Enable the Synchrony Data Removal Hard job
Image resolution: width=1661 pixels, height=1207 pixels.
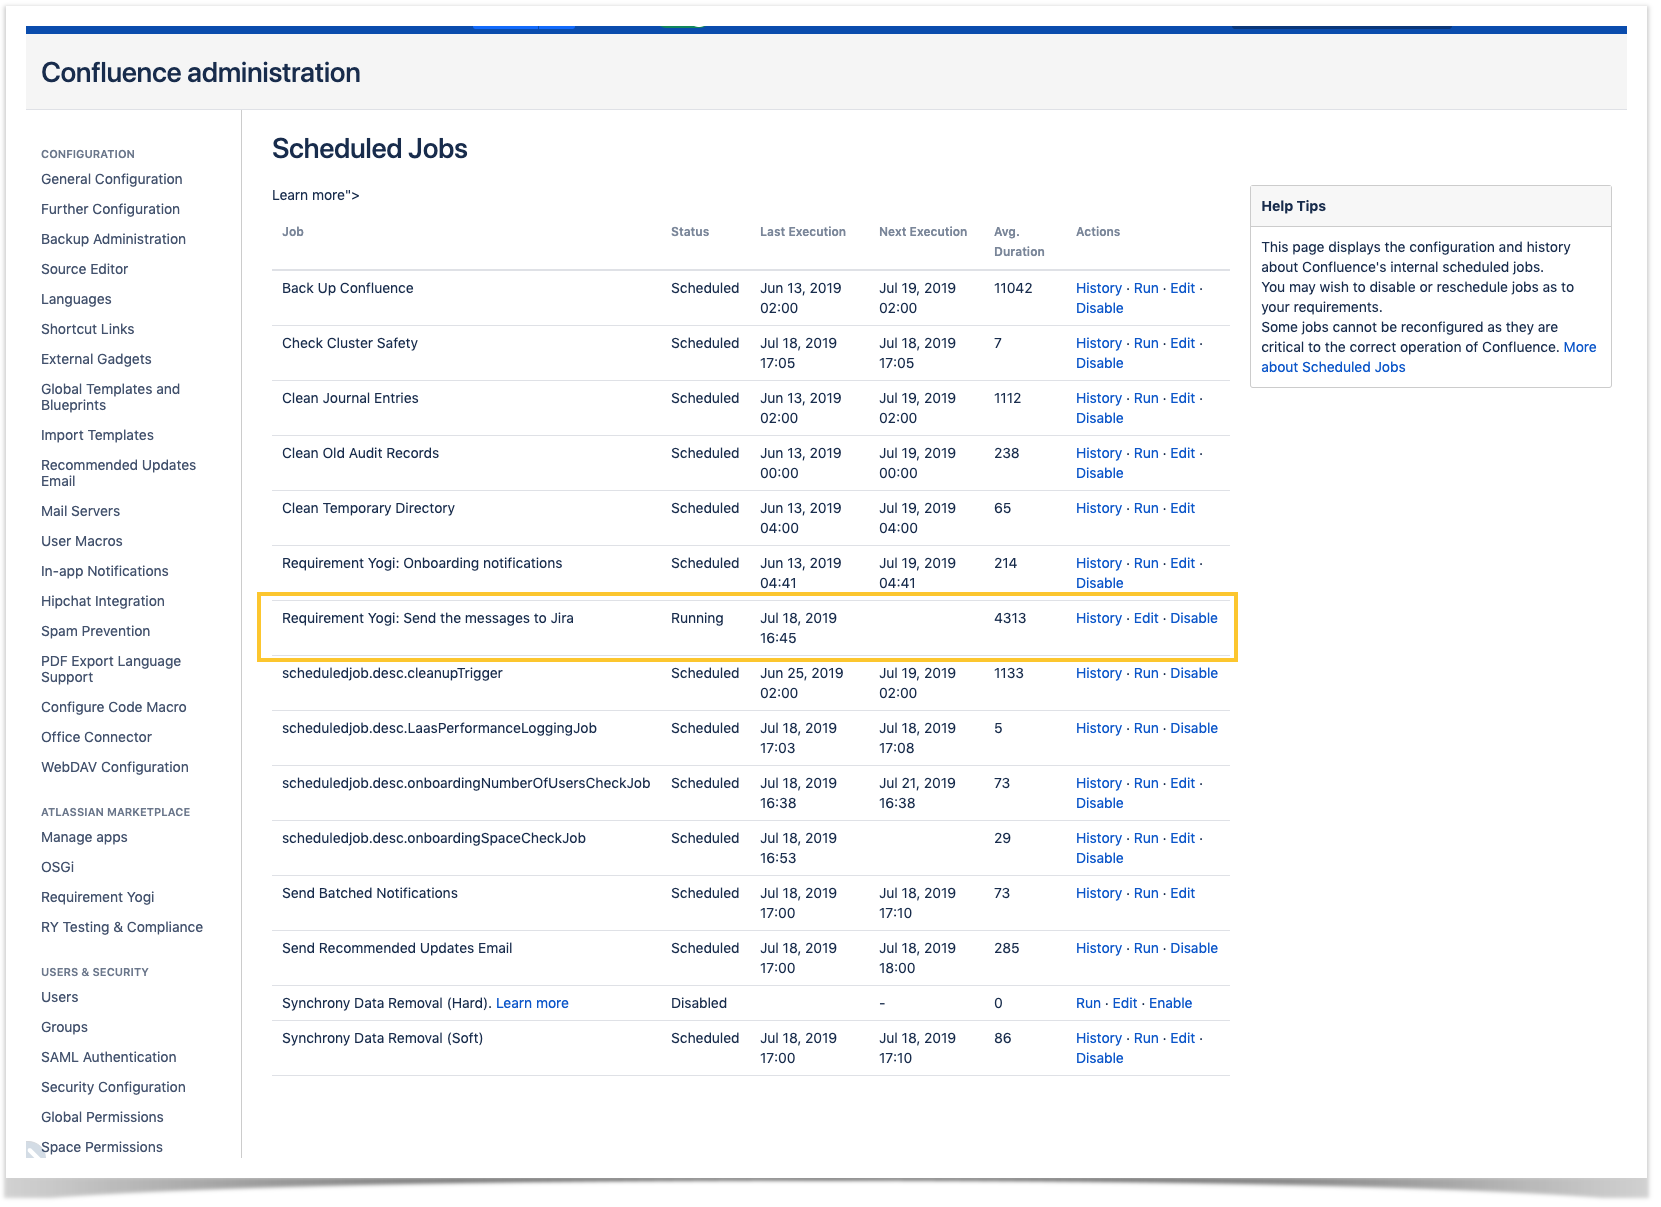click(x=1168, y=1003)
